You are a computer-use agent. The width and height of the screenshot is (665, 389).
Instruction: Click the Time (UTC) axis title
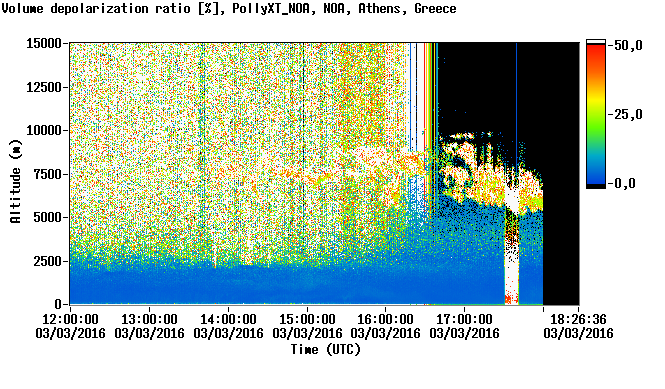325,349
